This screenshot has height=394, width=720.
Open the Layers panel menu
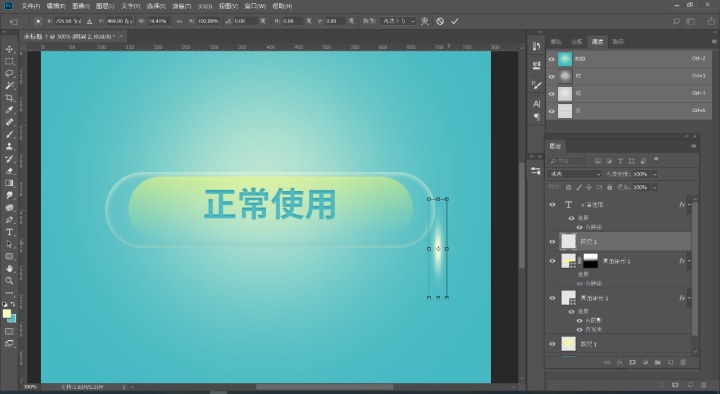click(693, 146)
